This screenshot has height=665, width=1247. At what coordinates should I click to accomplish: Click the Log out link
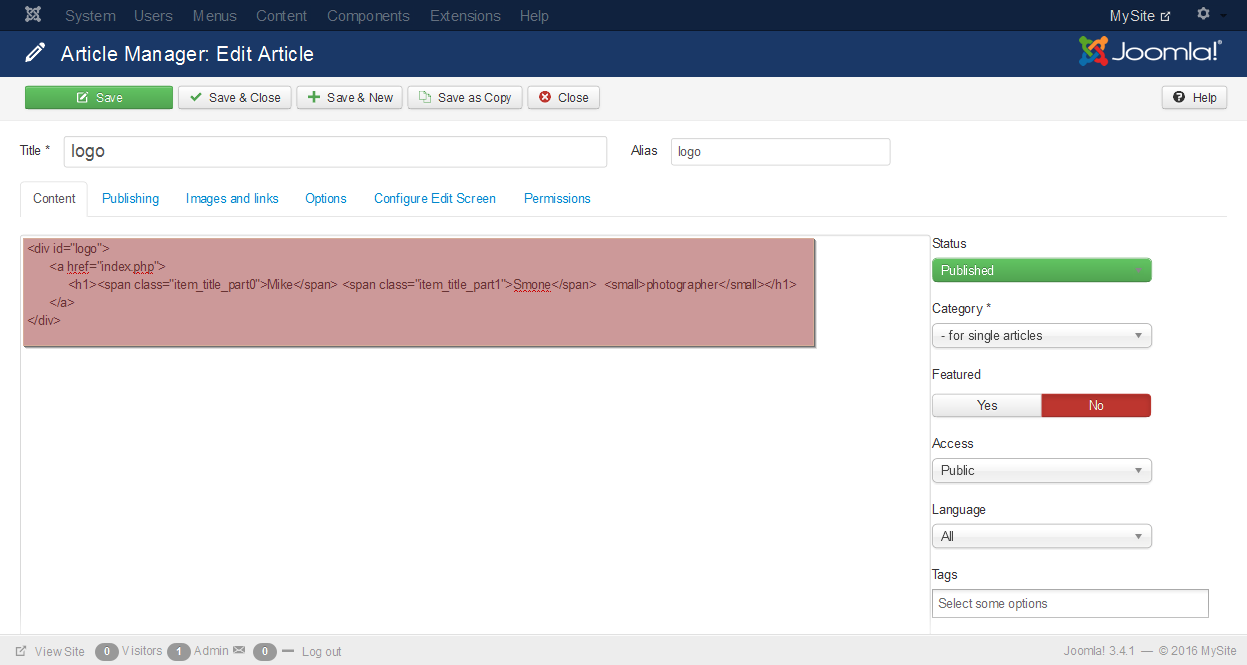coord(321,651)
